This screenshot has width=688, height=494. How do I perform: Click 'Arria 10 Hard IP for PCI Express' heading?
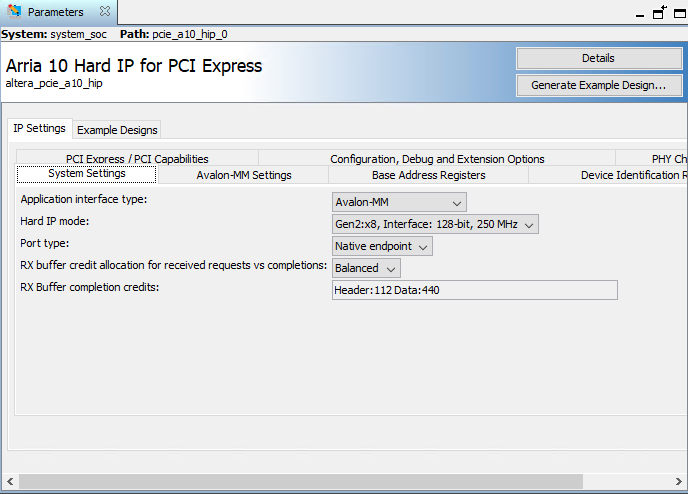[134, 66]
